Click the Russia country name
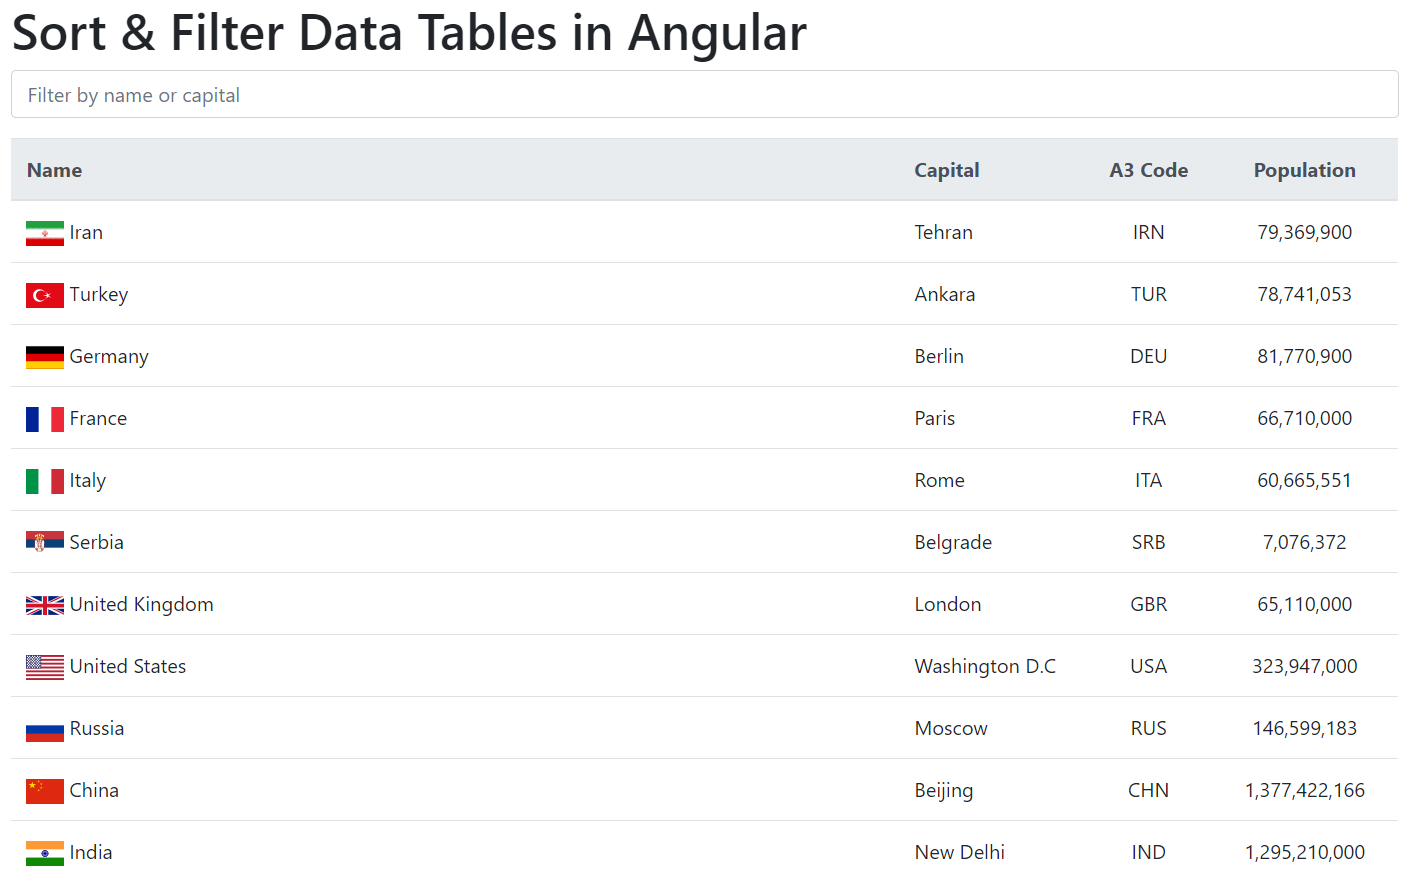 97,728
